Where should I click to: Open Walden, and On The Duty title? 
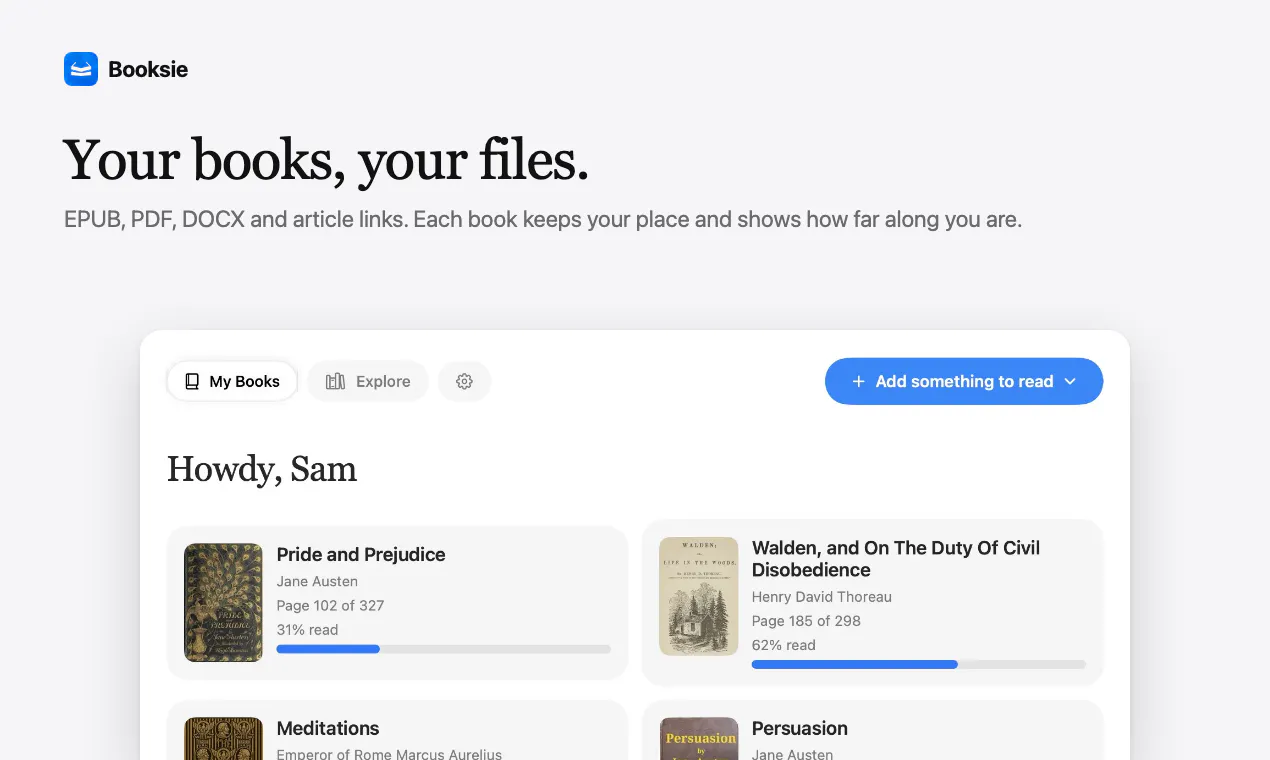[x=896, y=559]
